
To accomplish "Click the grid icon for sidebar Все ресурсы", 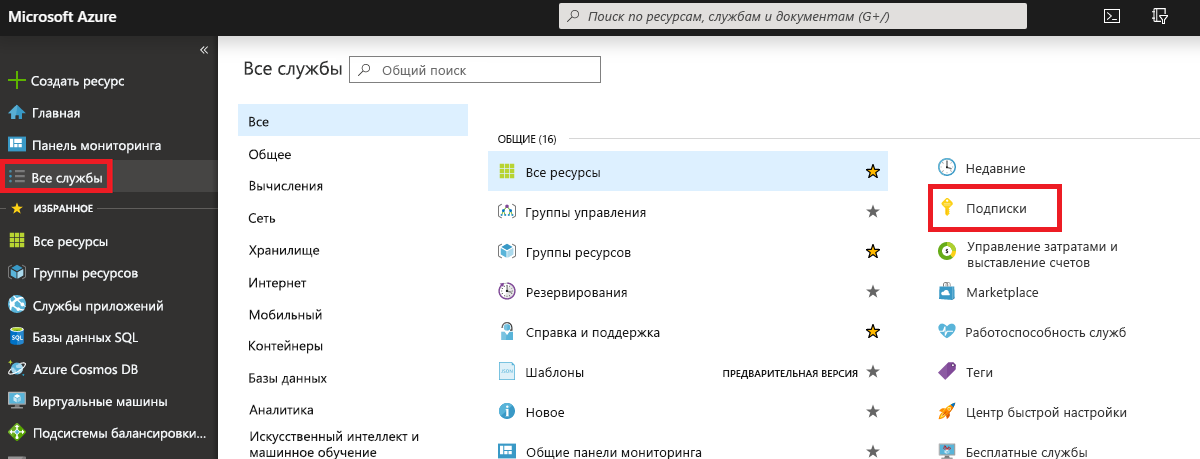I will pos(16,241).
